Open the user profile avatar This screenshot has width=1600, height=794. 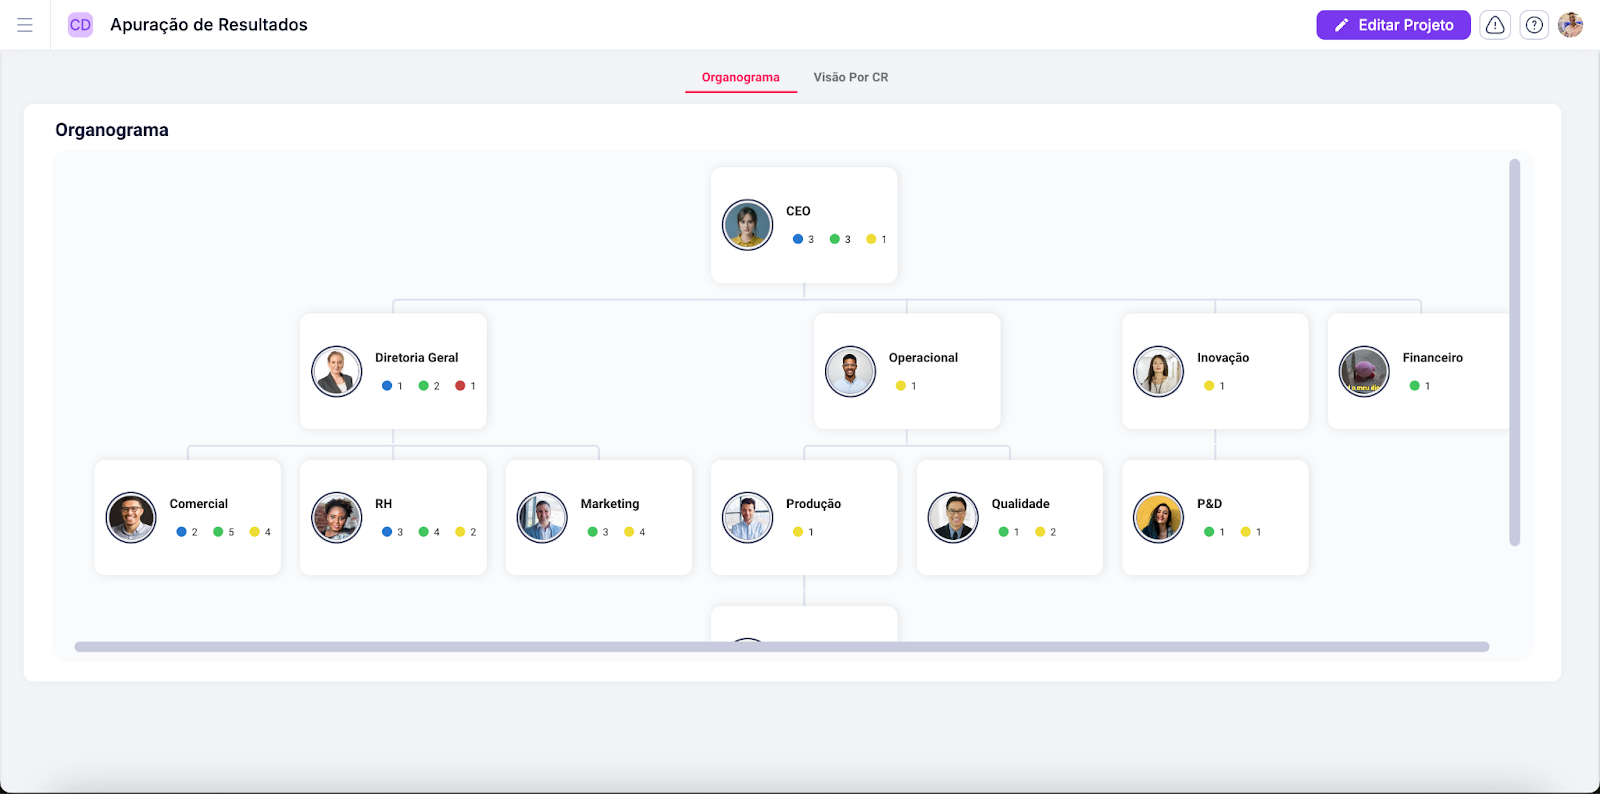point(1570,25)
